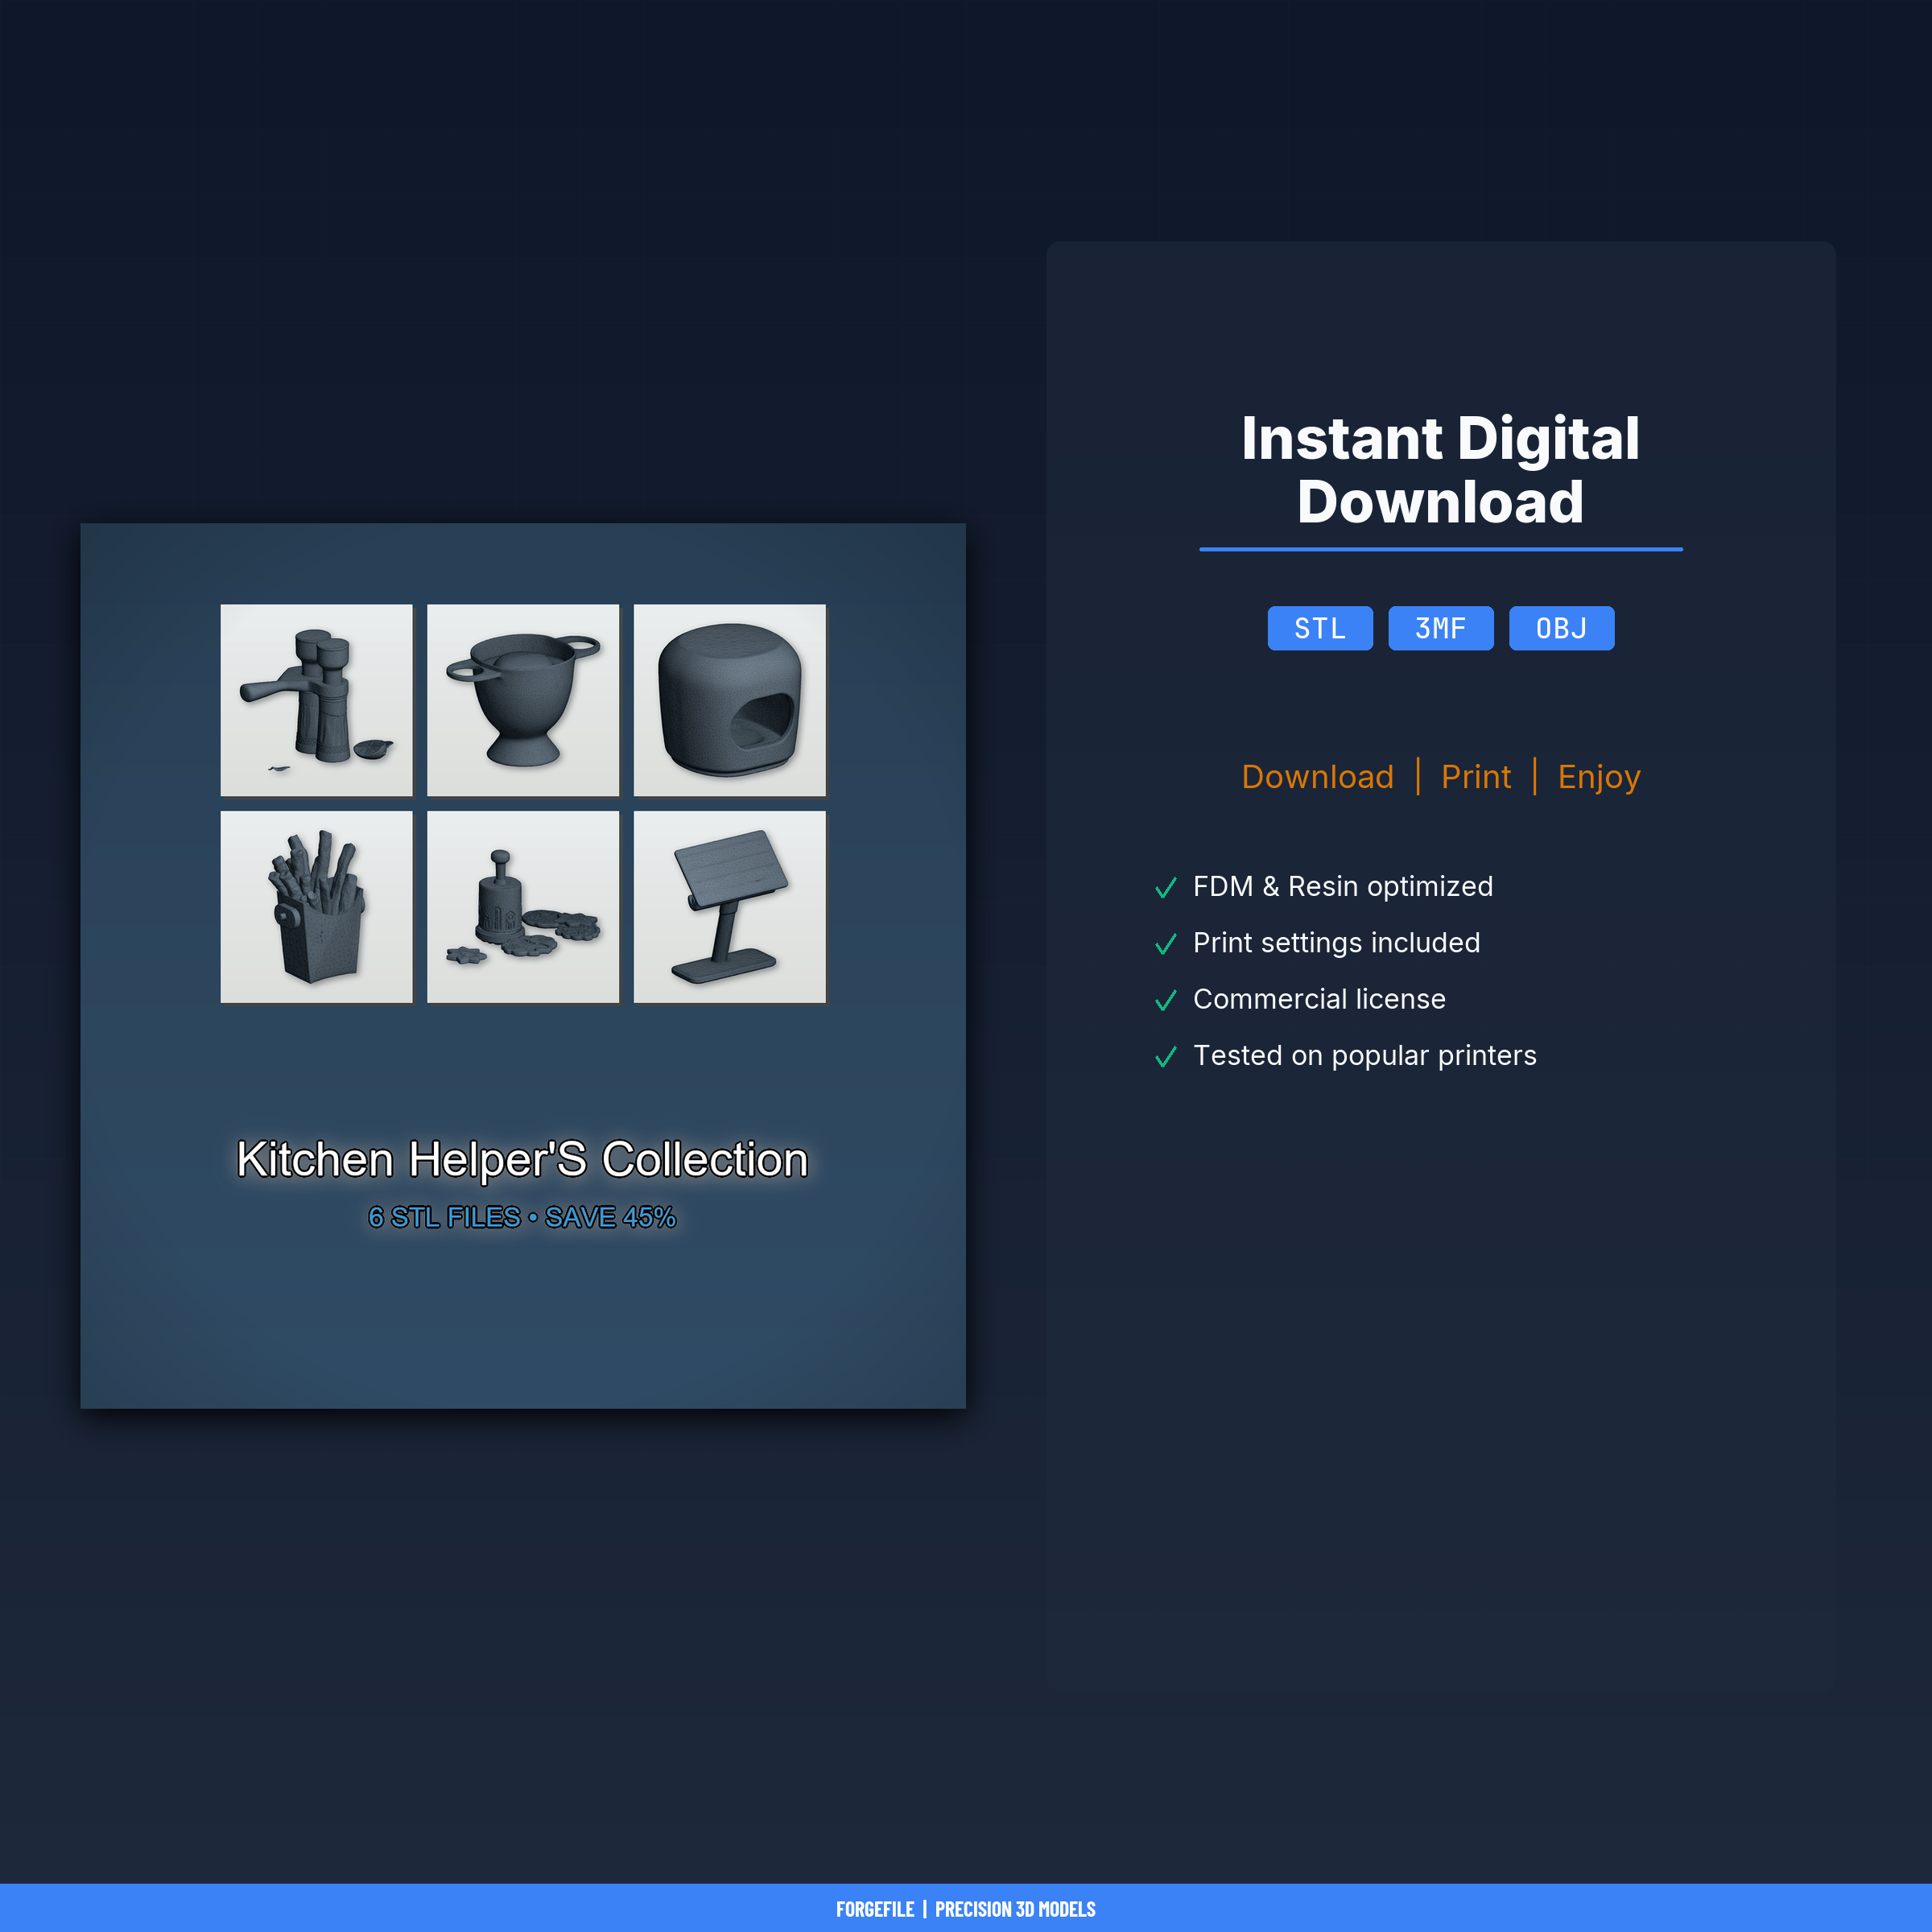Click 'PRECISION 3D MODELS' footer text
The width and height of the screenshot is (1932, 1932).
coord(1015,1909)
